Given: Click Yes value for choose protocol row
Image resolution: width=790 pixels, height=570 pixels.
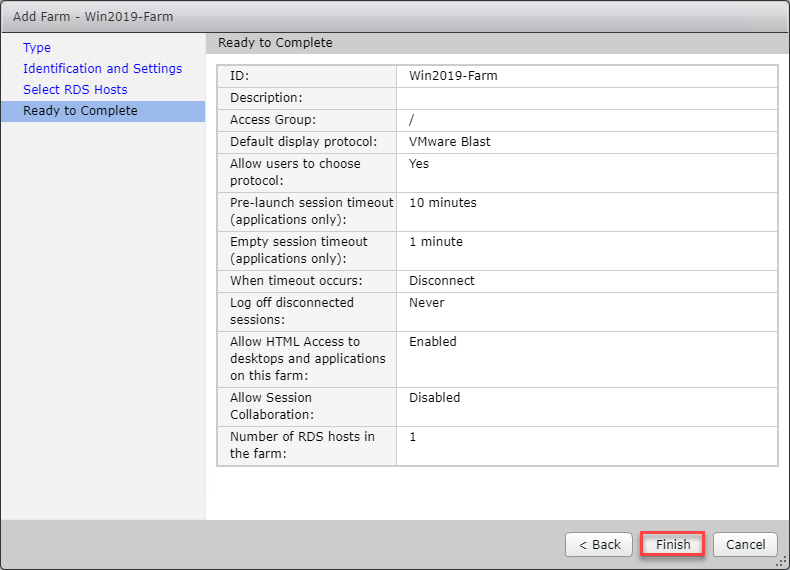Looking at the screenshot, I should (x=419, y=163).
